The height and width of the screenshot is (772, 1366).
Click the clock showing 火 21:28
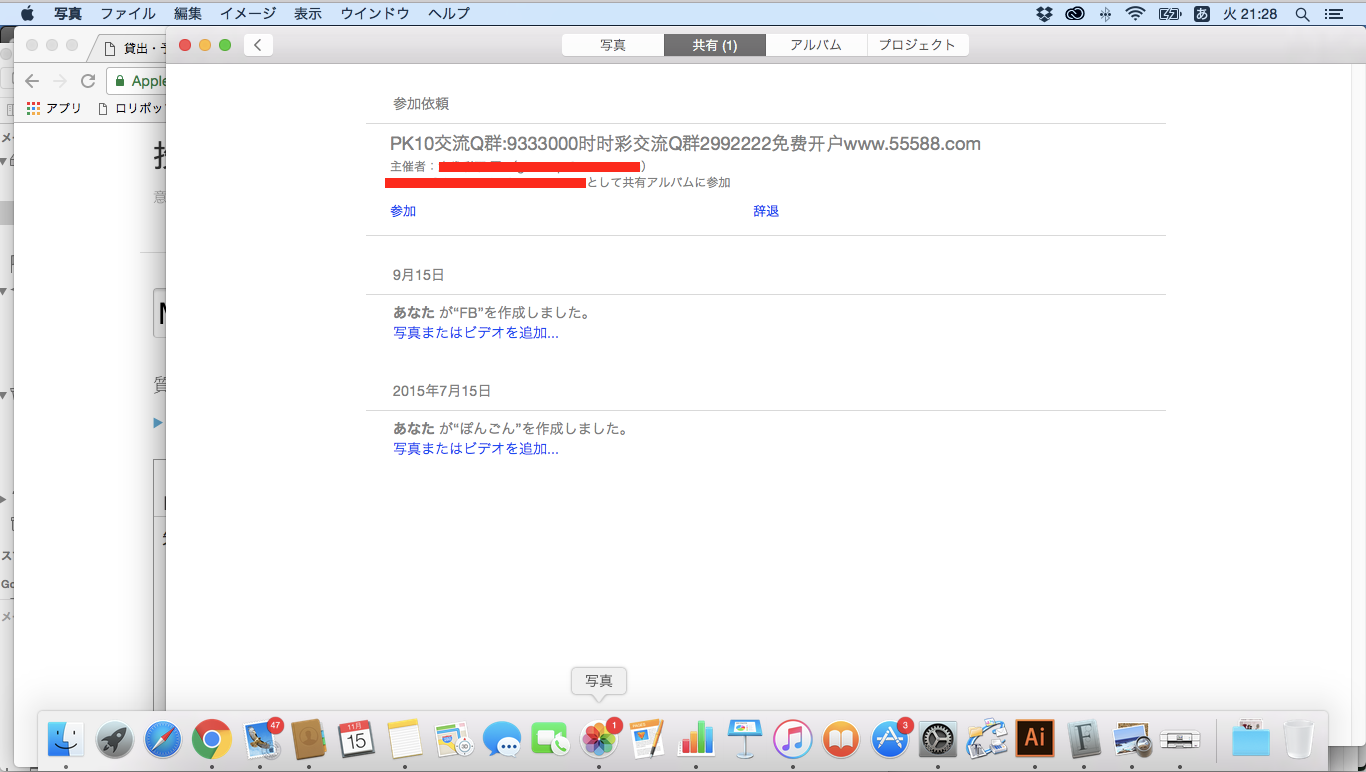[x=1250, y=14]
